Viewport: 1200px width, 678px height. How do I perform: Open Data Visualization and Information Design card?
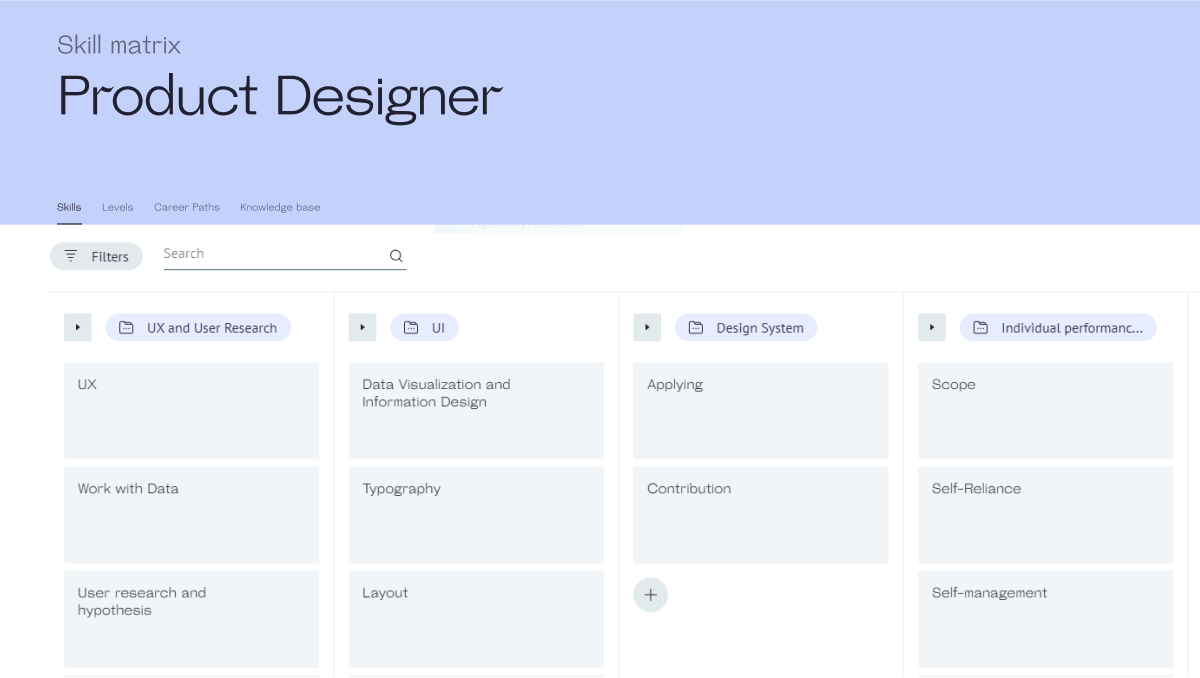coord(476,410)
